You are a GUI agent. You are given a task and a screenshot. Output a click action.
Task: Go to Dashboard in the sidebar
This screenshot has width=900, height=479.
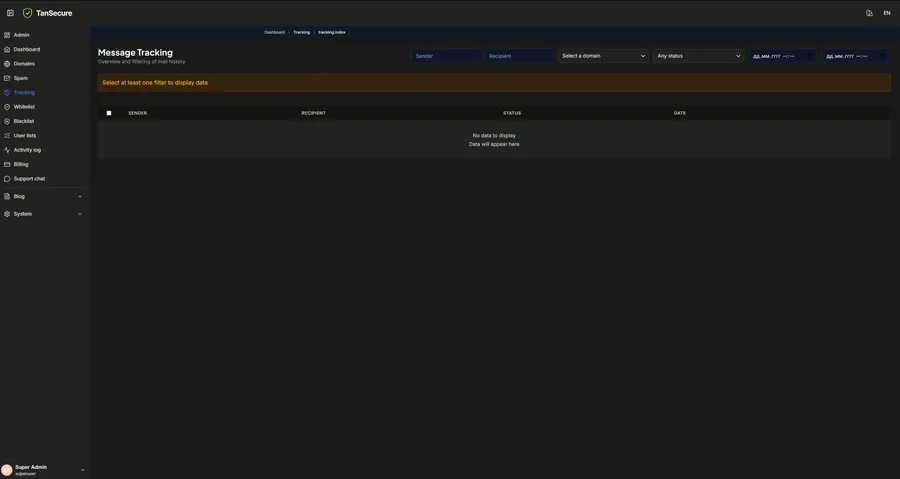tap(27, 49)
